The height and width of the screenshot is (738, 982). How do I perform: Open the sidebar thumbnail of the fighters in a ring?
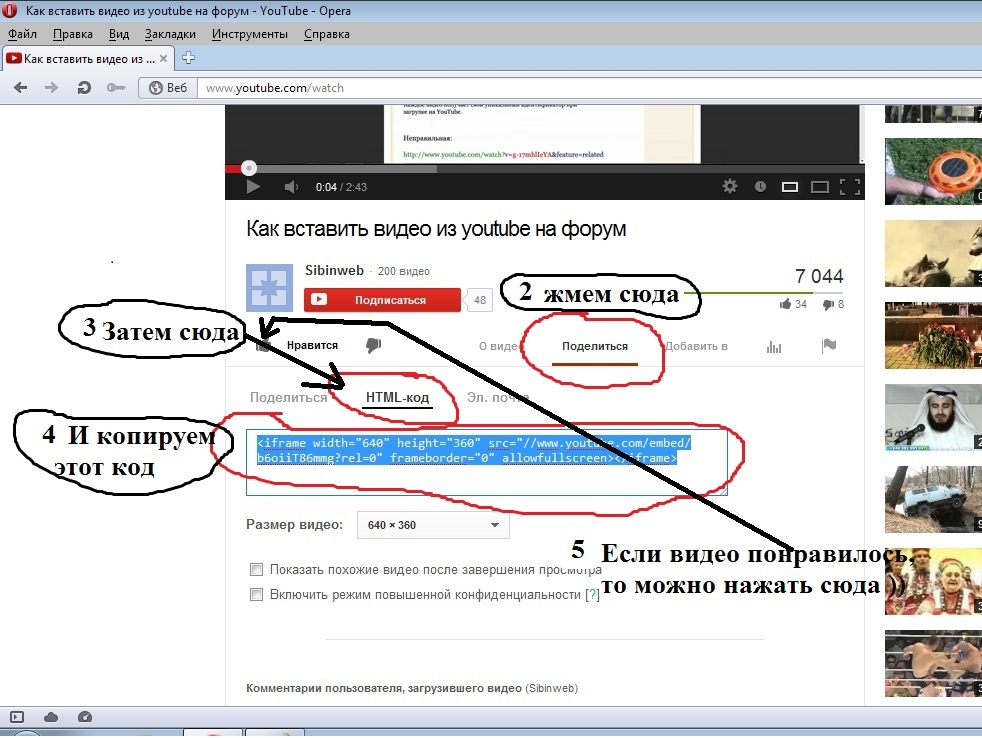coord(933,663)
